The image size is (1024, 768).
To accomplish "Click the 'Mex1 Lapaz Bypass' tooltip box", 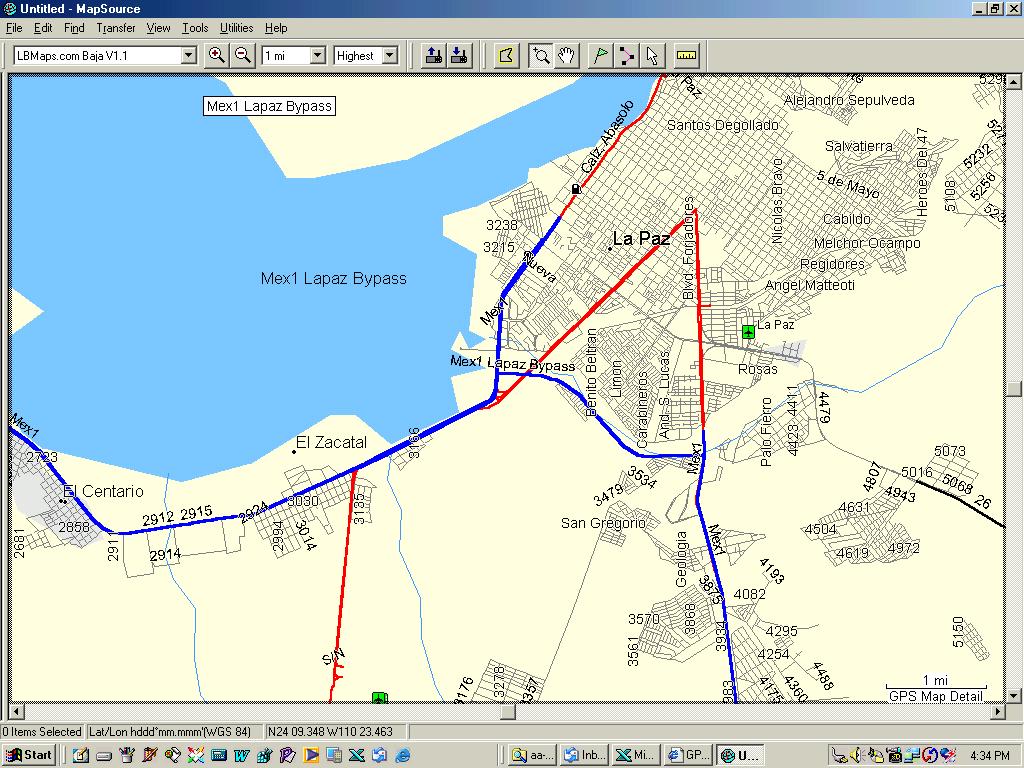I will 269,106.
